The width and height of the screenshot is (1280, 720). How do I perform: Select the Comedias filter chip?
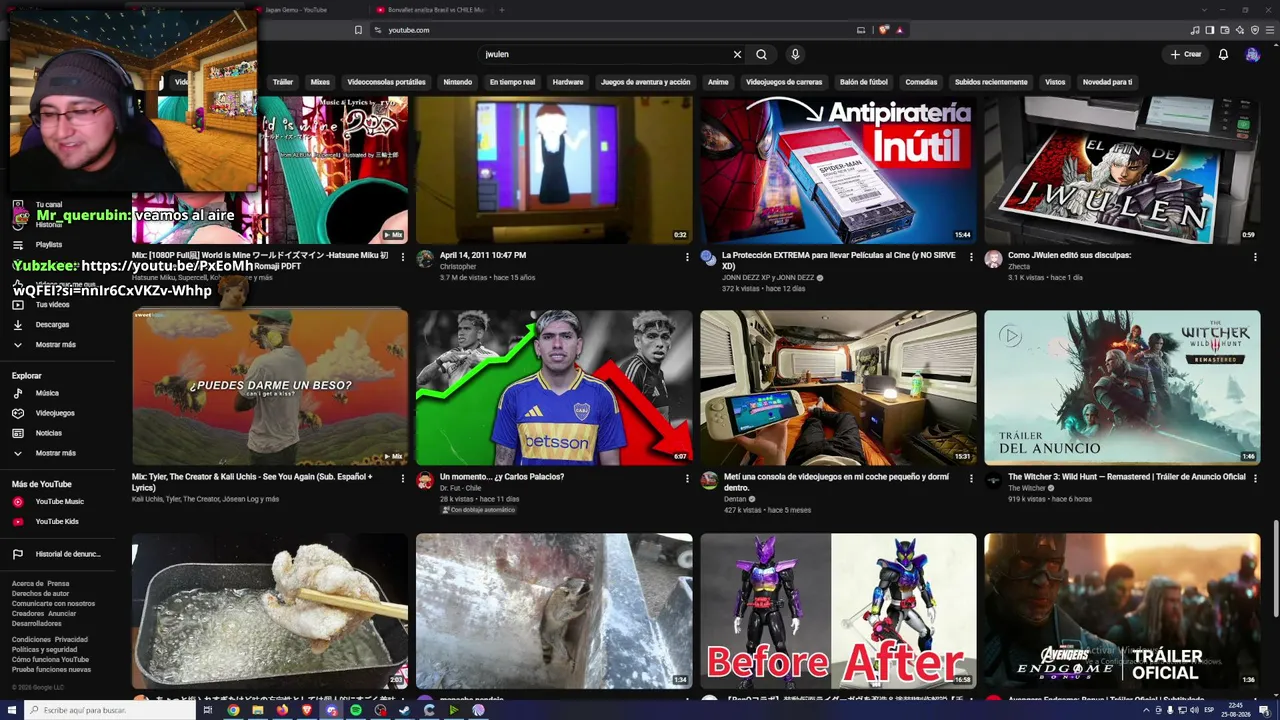921,82
